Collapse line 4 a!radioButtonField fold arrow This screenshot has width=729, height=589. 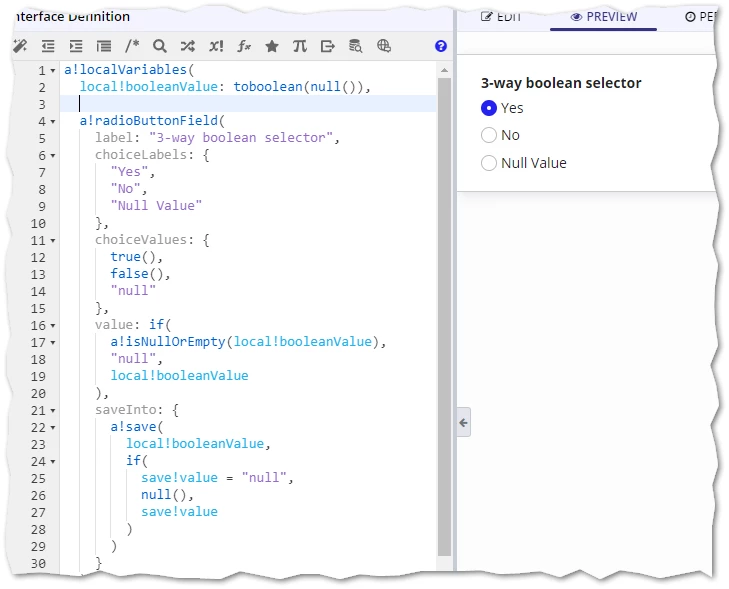coord(53,122)
